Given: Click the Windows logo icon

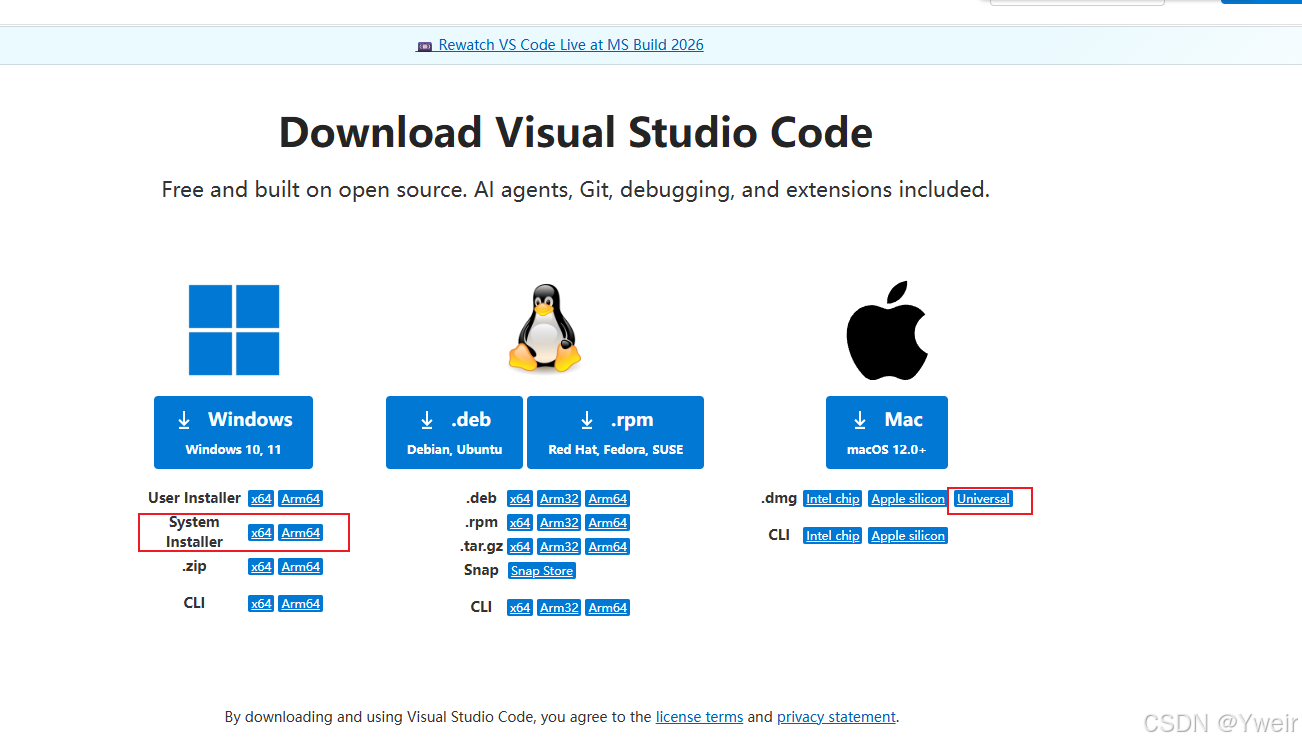Looking at the screenshot, I should [x=234, y=330].
